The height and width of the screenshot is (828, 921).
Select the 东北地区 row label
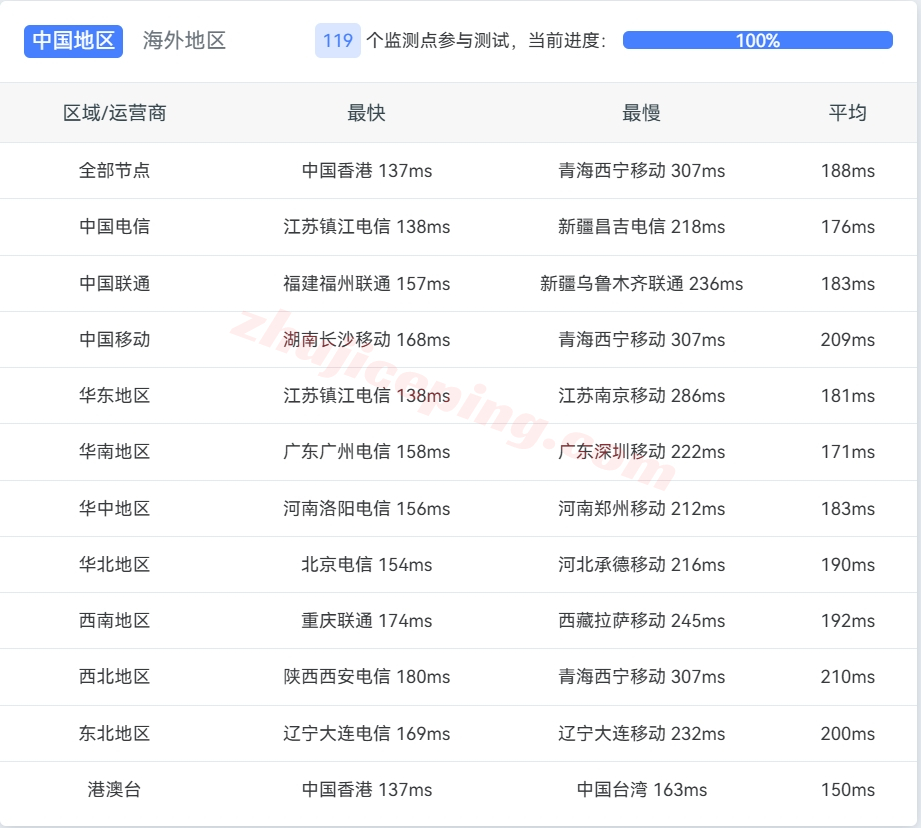[115, 733]
